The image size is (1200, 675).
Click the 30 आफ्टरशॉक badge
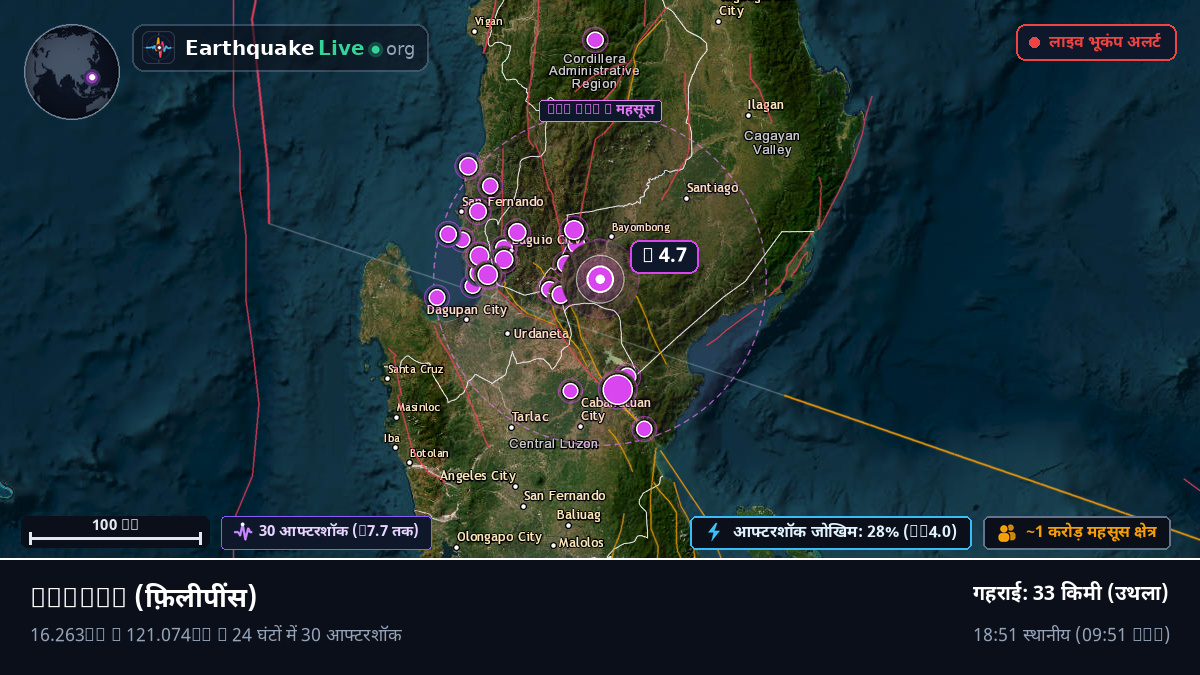tap(326, 532)
